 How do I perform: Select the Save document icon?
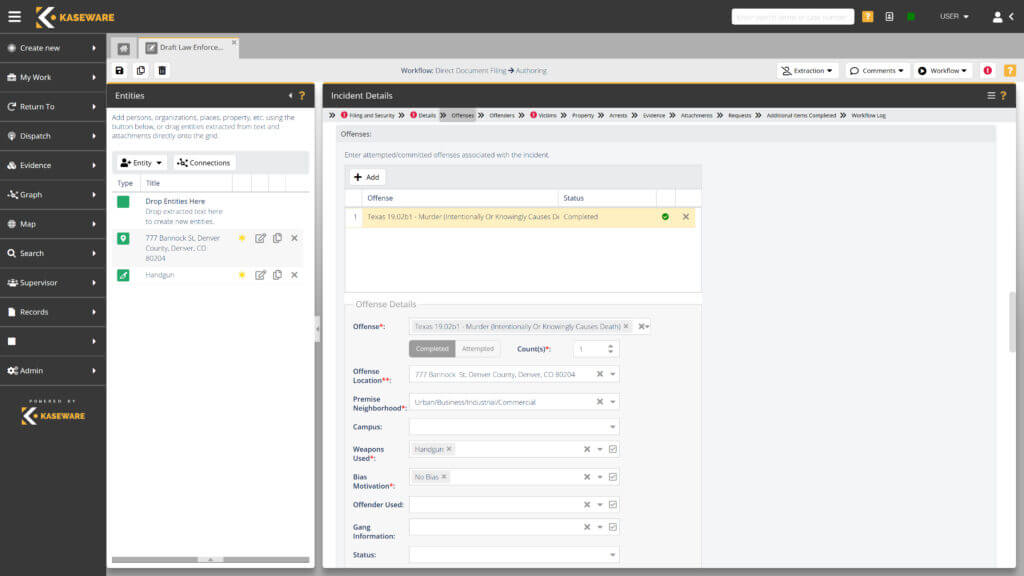pos(120,70)
